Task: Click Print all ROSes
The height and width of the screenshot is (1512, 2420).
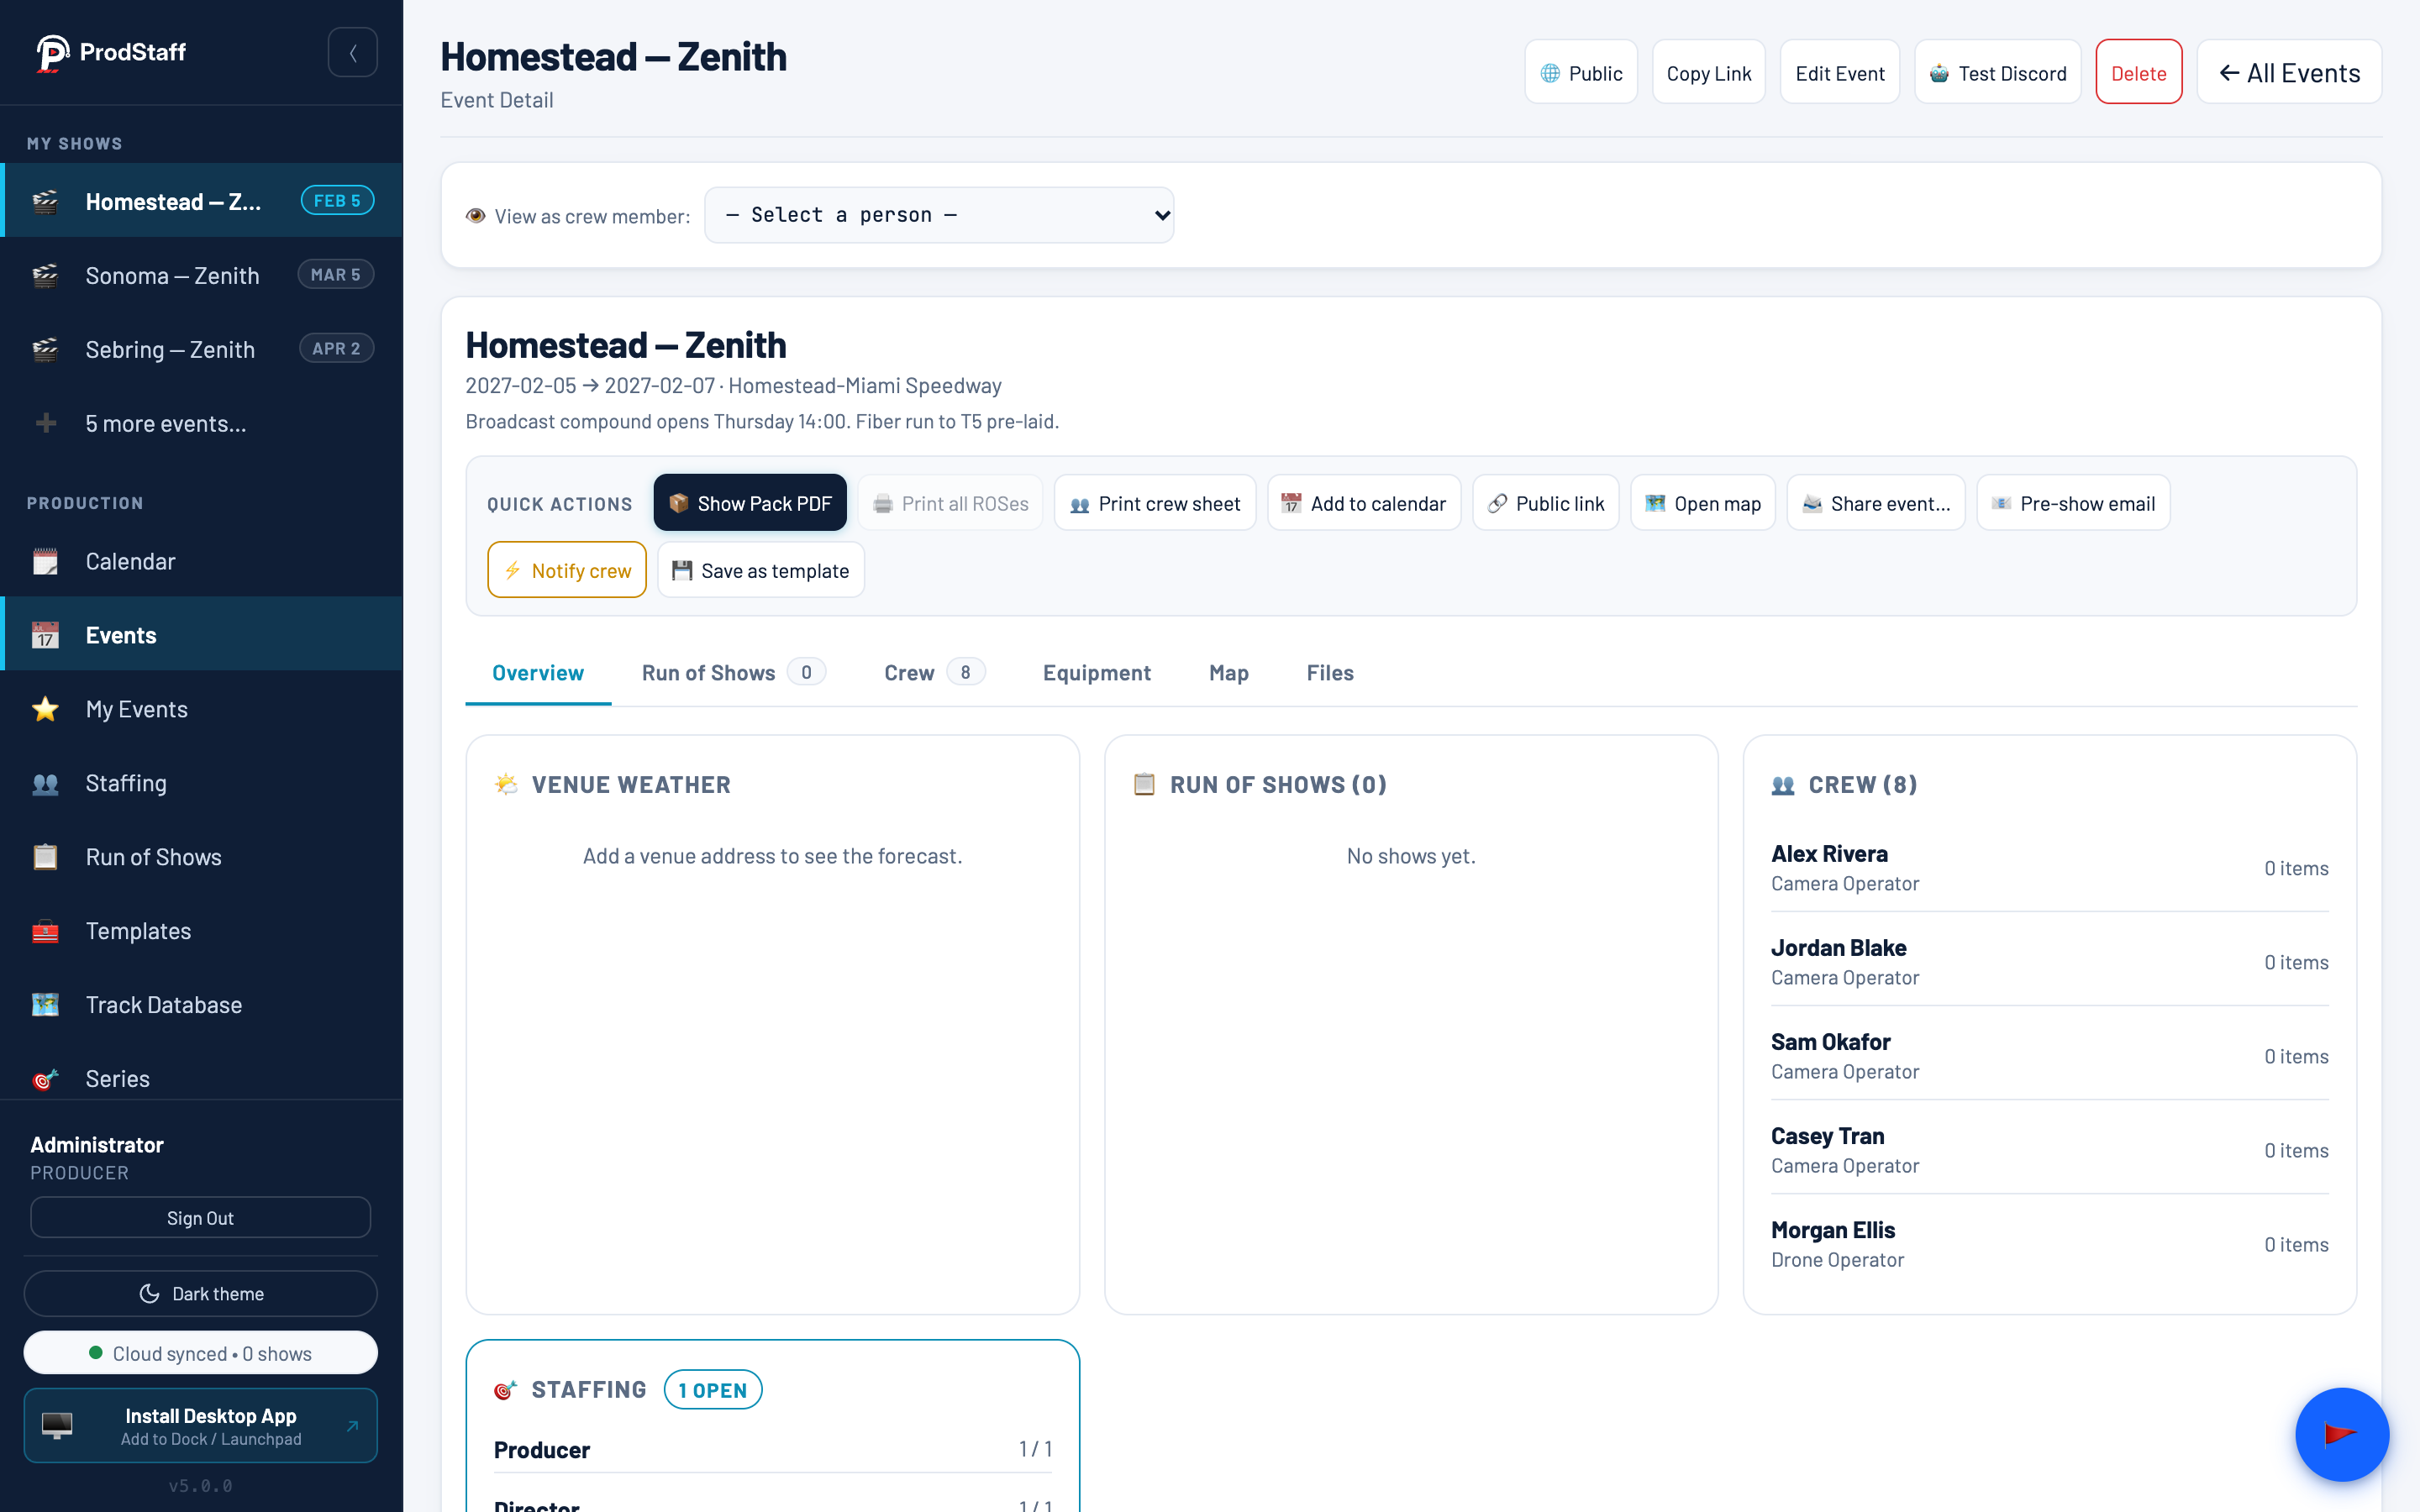Action: click(950, 503)
